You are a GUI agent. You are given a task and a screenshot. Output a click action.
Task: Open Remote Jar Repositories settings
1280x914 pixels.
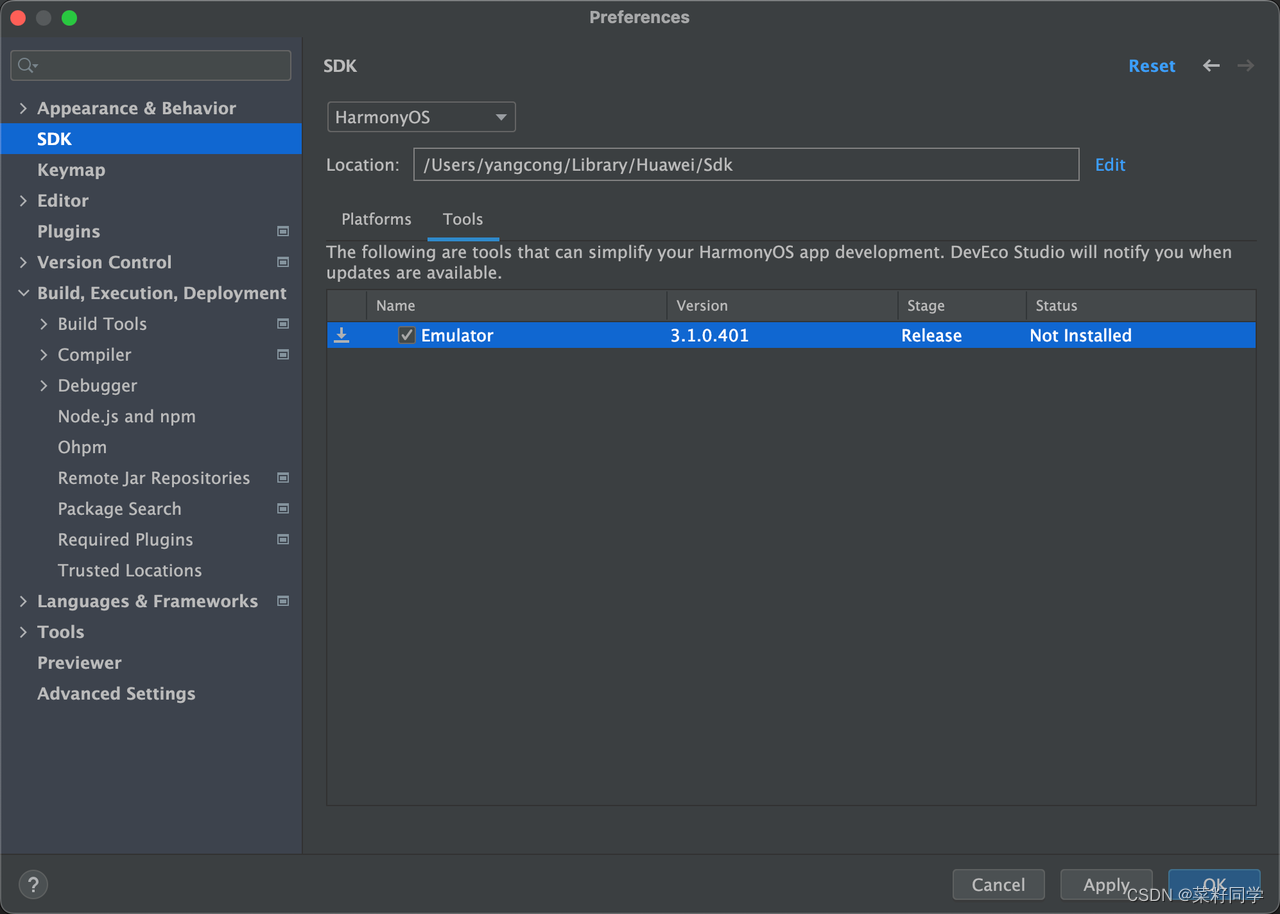click(154, 478)
